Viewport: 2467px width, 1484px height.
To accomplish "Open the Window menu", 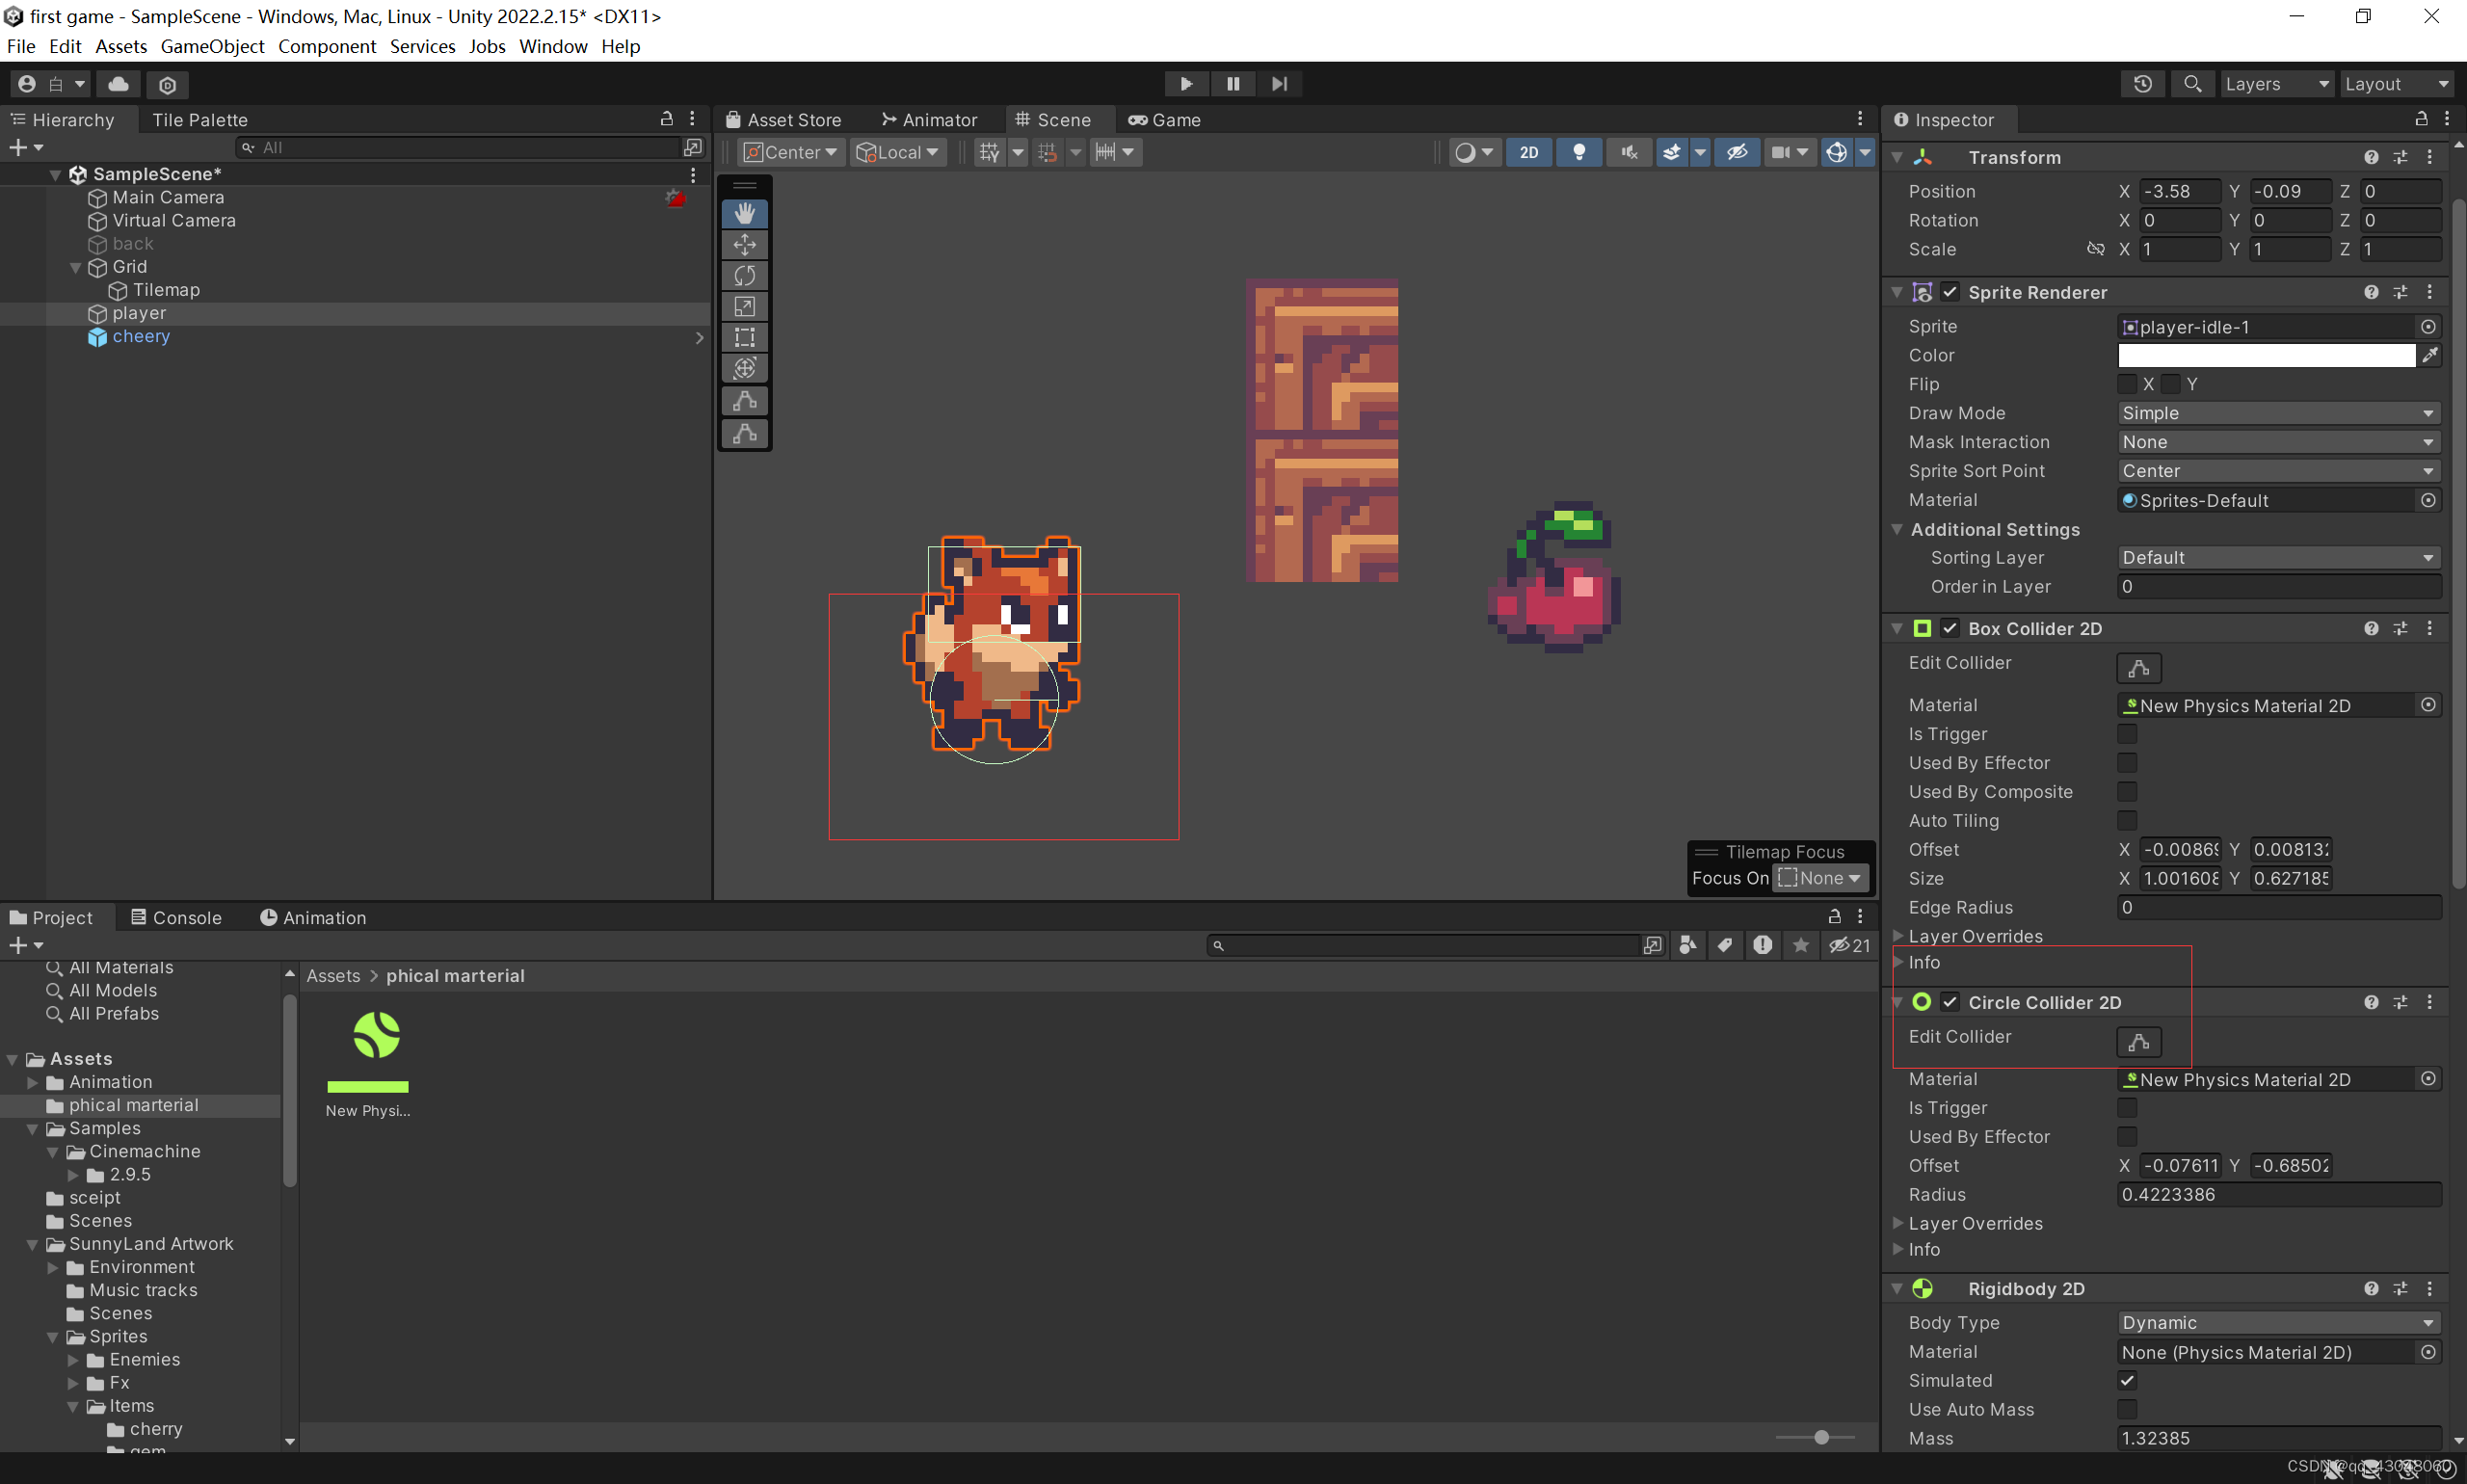I will (553, 46).
